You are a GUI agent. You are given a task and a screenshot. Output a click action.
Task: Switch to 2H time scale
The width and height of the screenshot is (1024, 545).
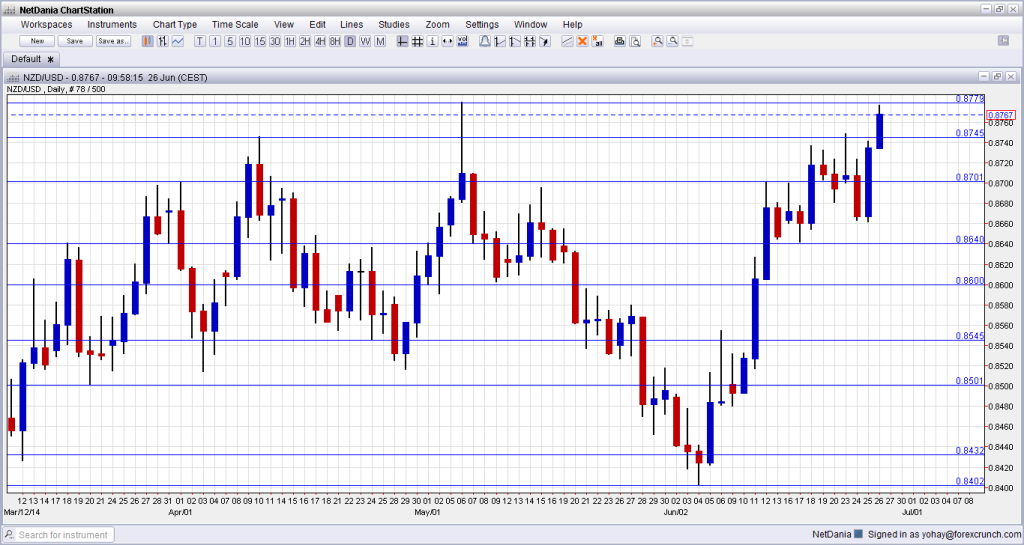[x=305, y=41]
